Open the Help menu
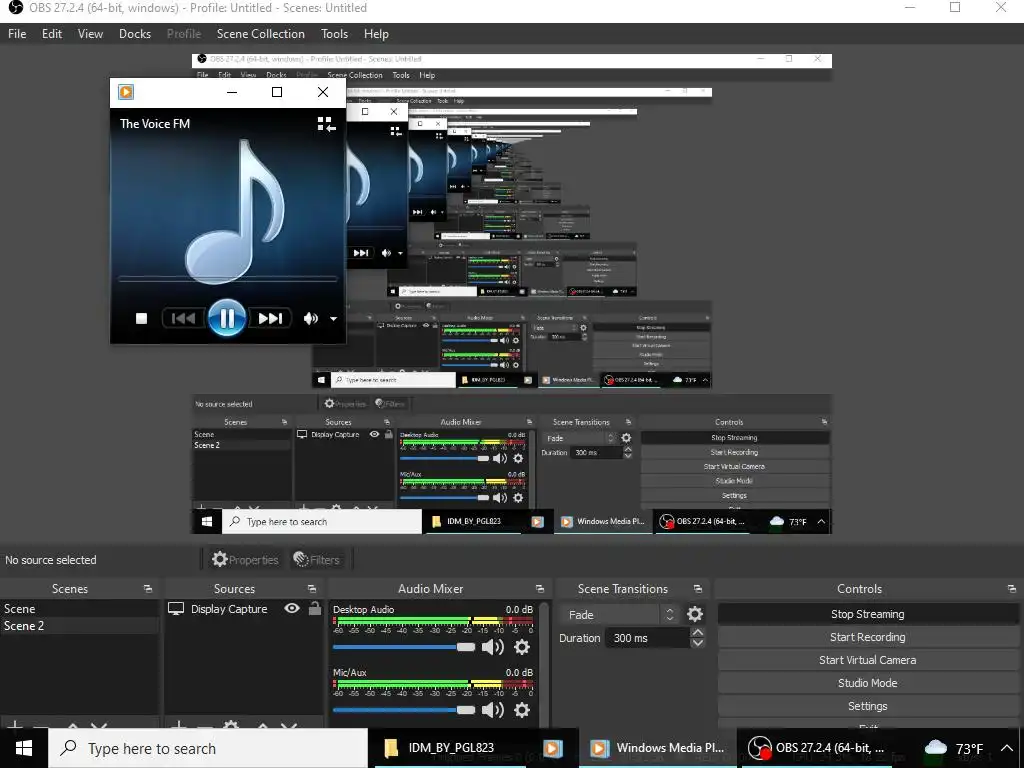The width and height of the screenshot is (1024, 768). pos(376,34)
